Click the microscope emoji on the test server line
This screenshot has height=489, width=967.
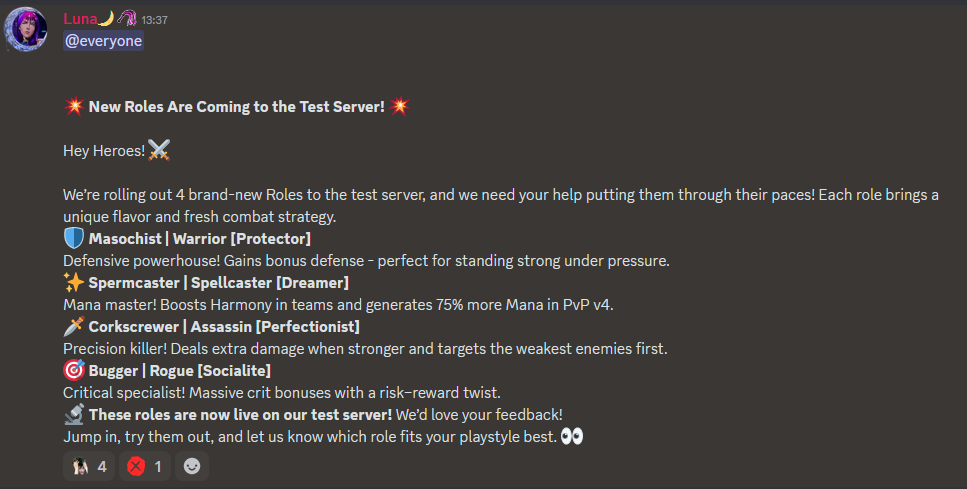[x=73, y=414]
